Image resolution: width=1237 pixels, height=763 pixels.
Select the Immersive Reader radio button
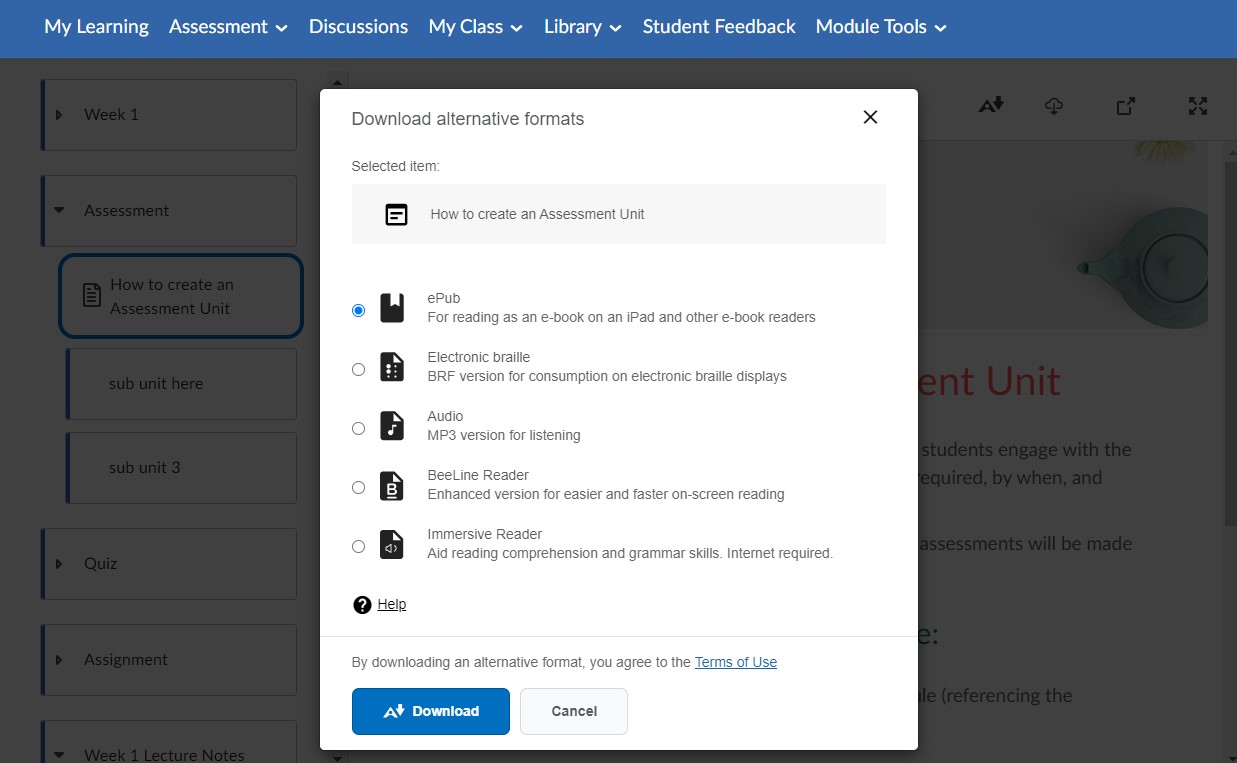pos(359,547)
